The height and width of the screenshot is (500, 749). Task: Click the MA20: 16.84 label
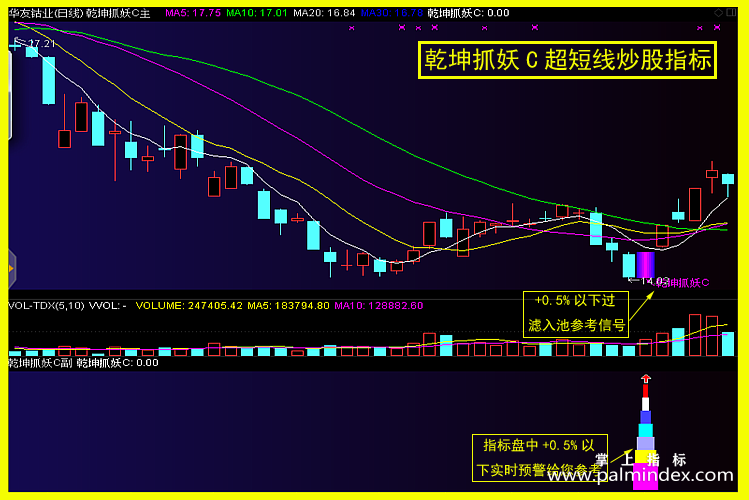coord(324,13)
